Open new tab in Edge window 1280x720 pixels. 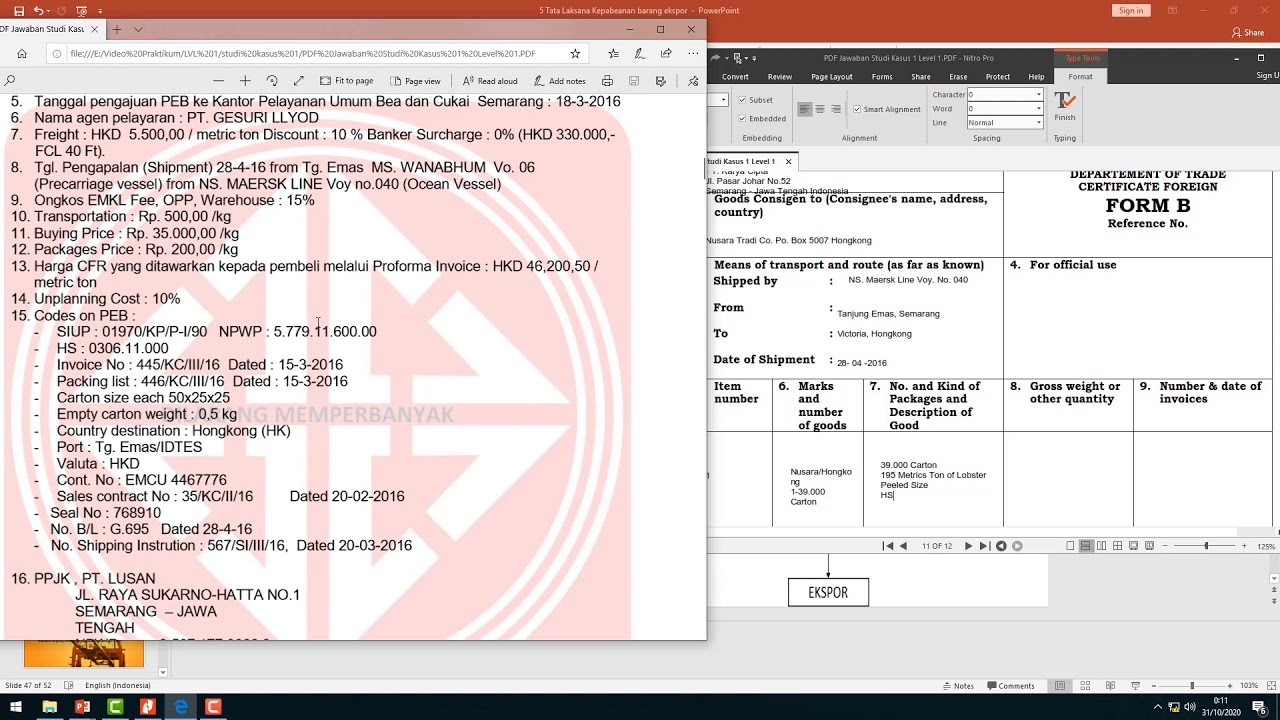click(116, 29)
